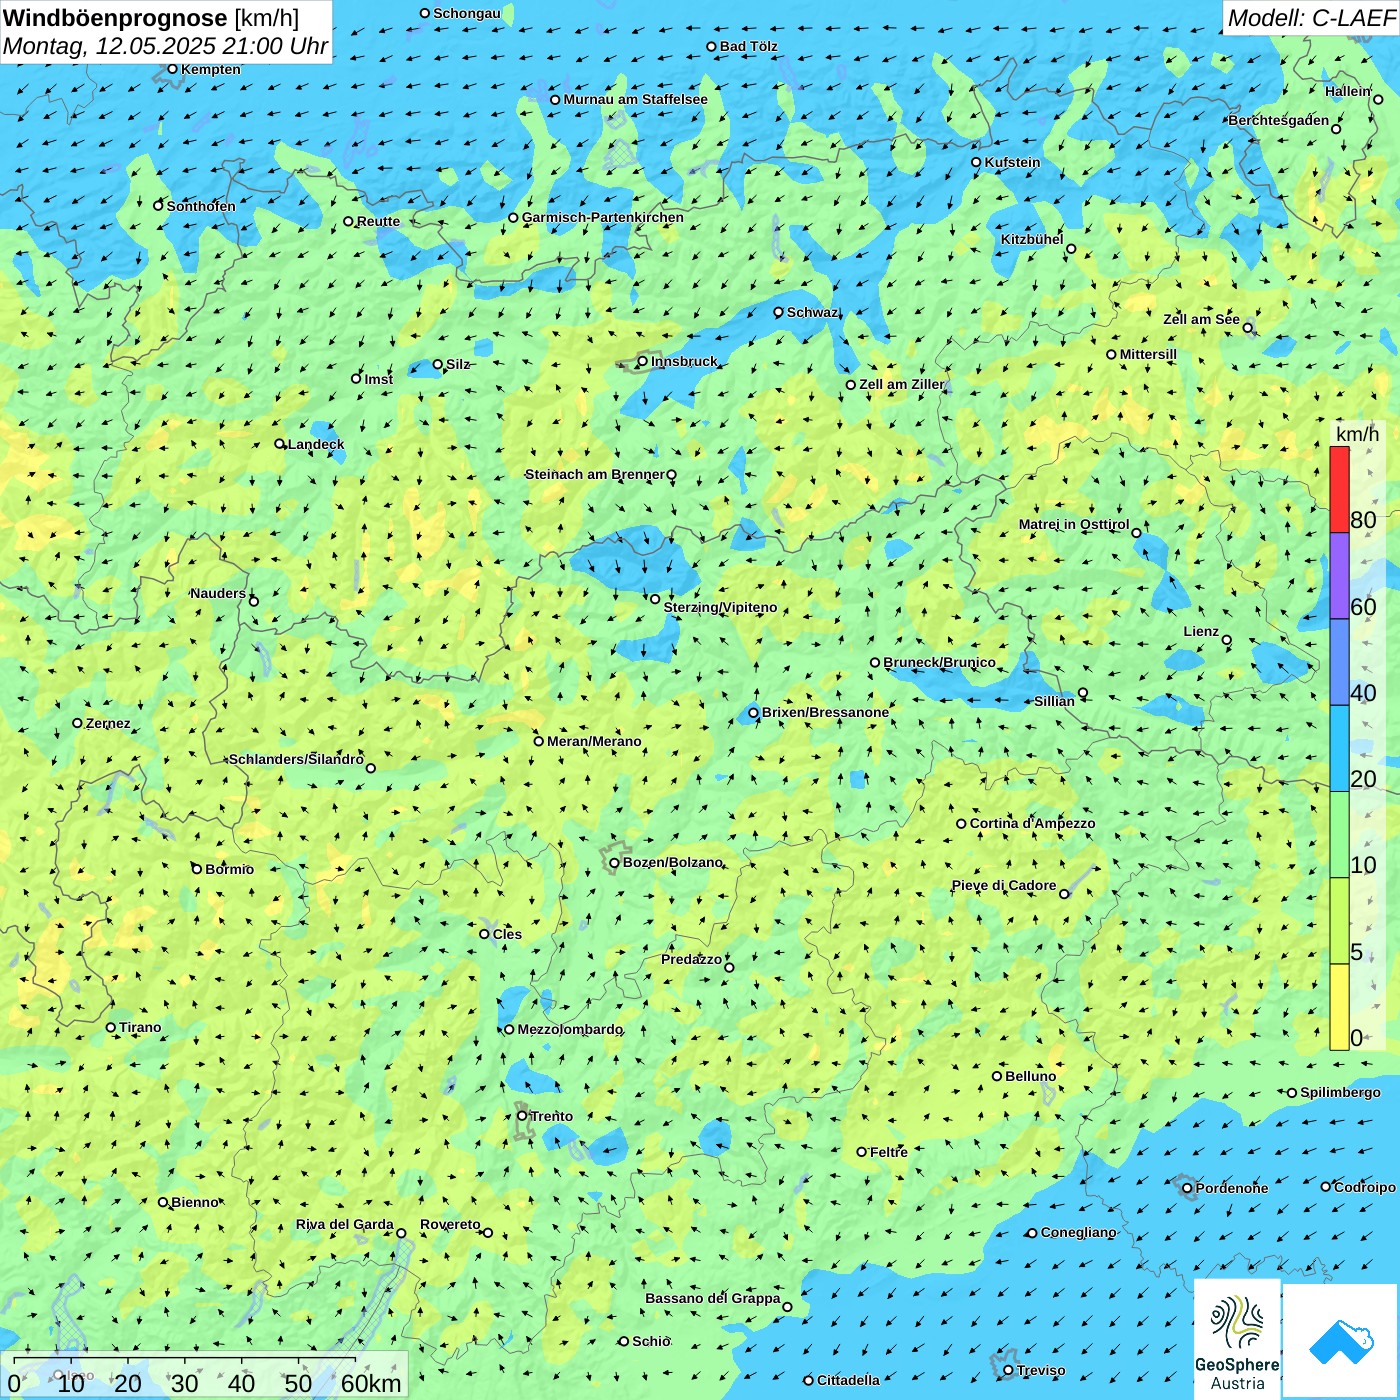The width and height of the screenshot is (1400, 1400).
Task: Click the Zell am Ziller label
Action: coord(902,384)
